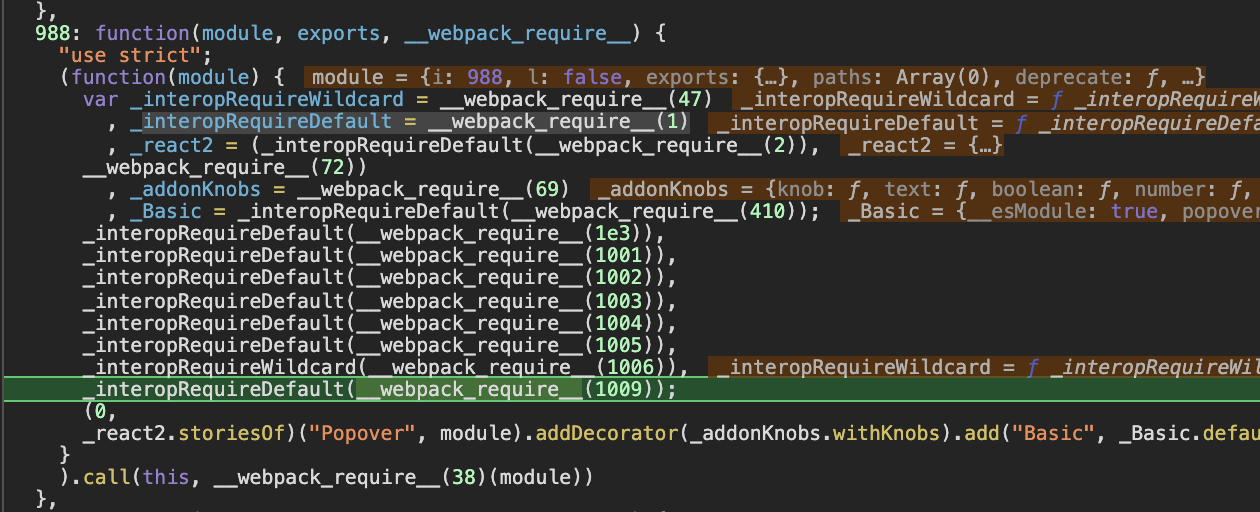Screen dimensions: 1260x512
Task: Click the this keyword in call arguments
Action: point(167,476)
